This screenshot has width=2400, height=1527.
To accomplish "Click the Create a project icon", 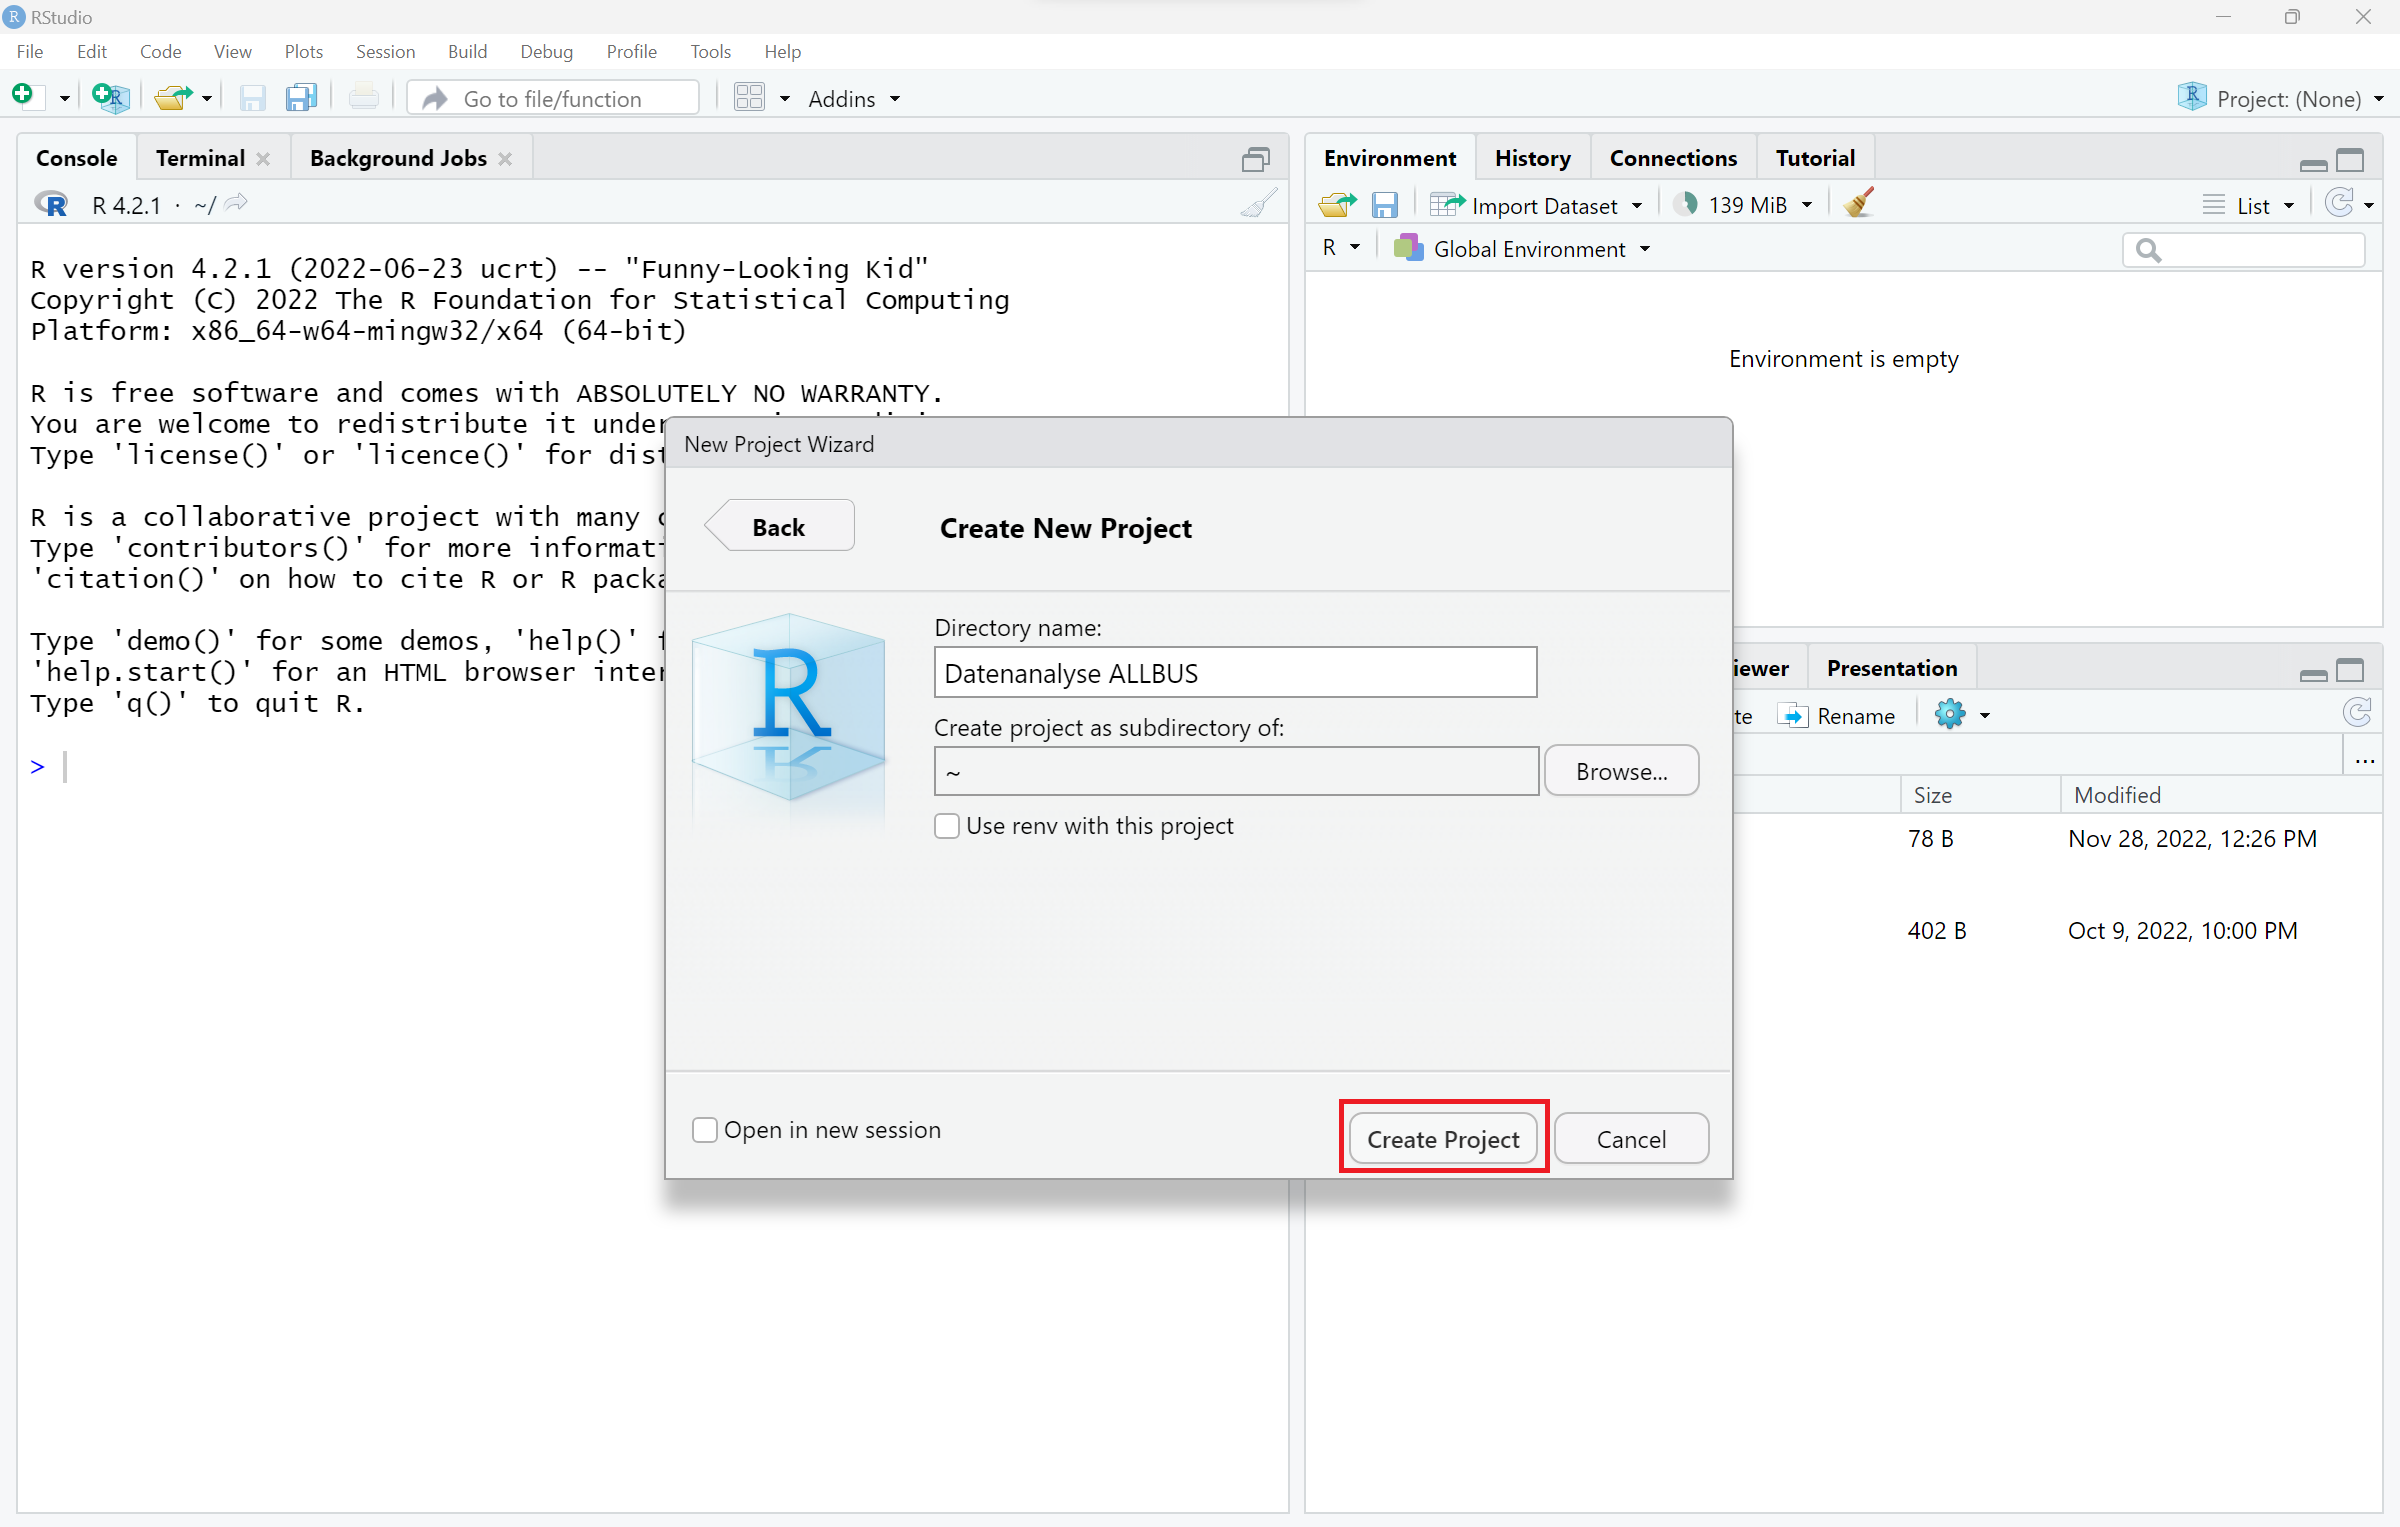I will 110,97.
